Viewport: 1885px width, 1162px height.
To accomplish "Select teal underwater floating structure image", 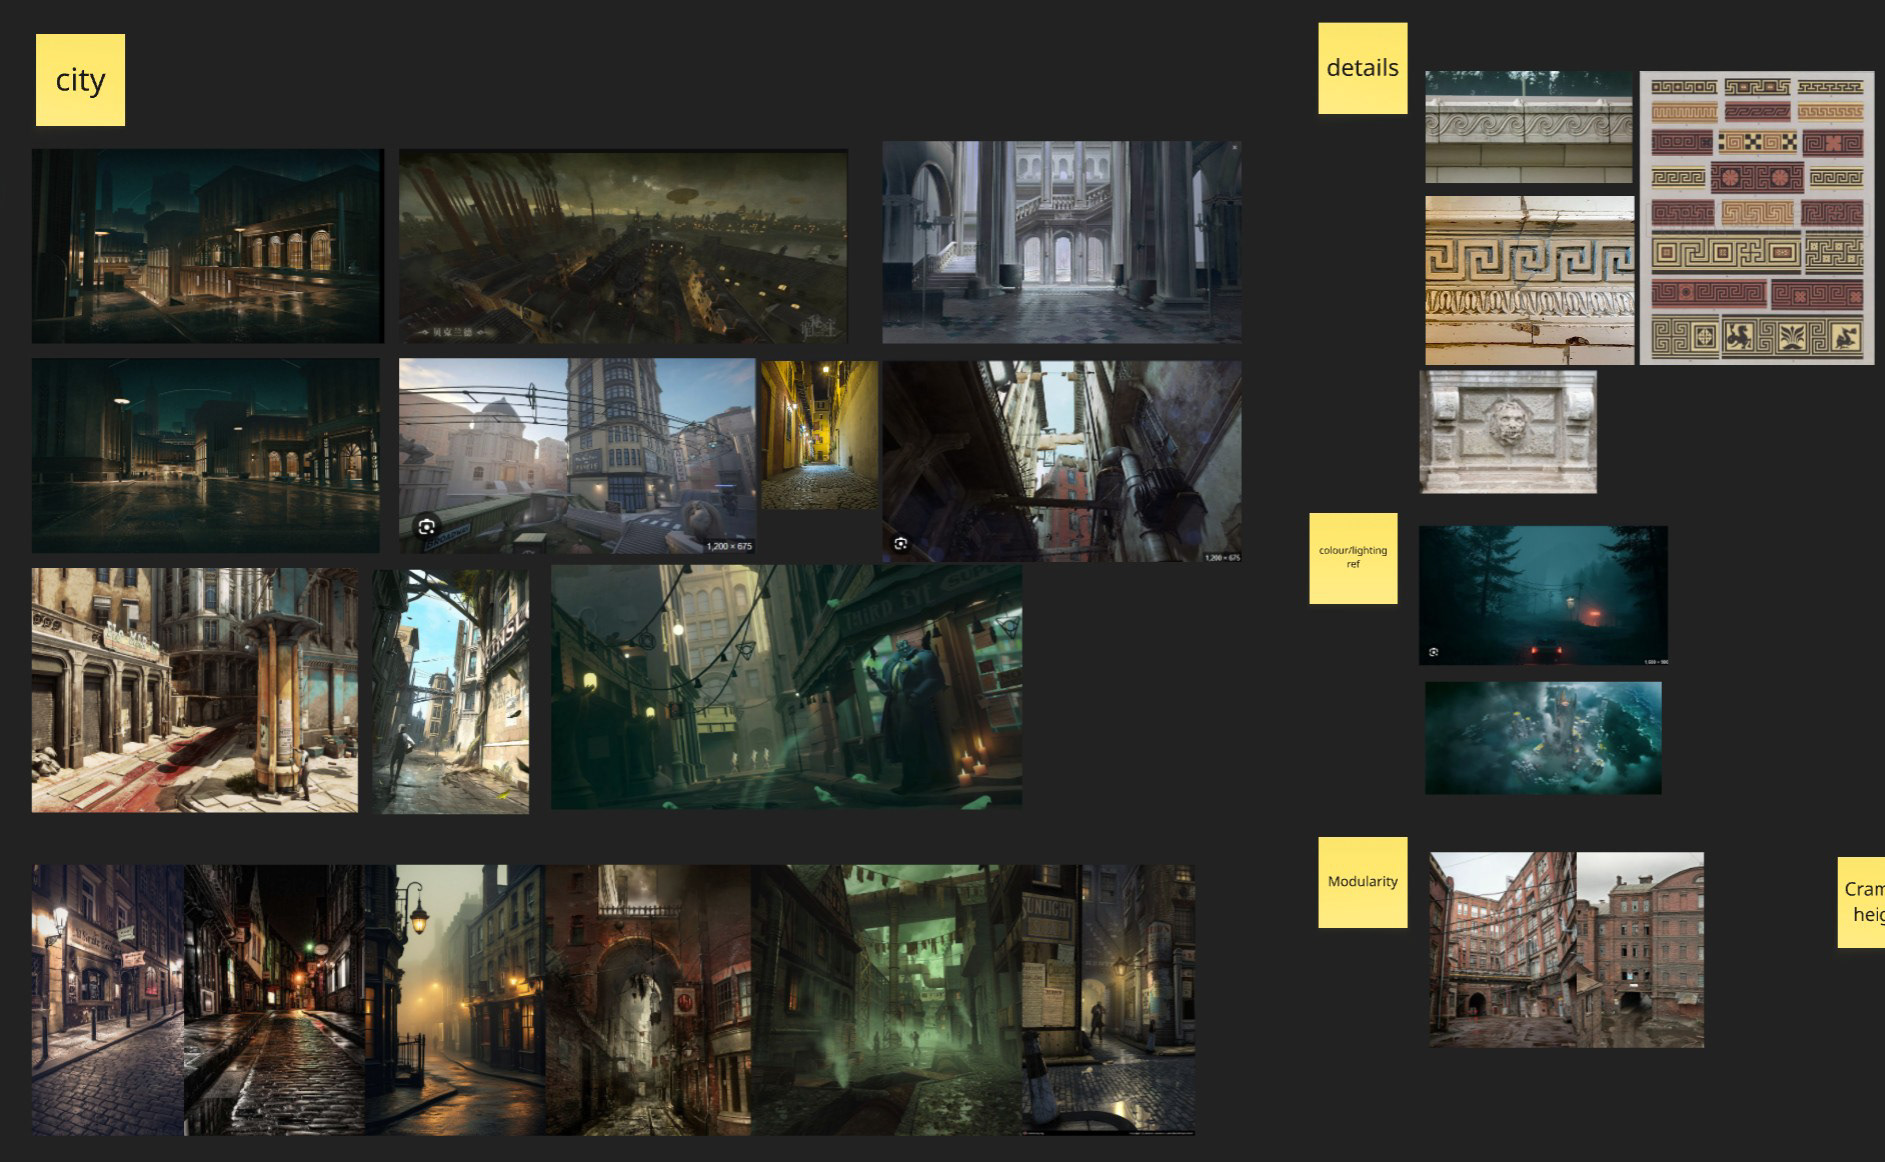I will (1543, 739).
